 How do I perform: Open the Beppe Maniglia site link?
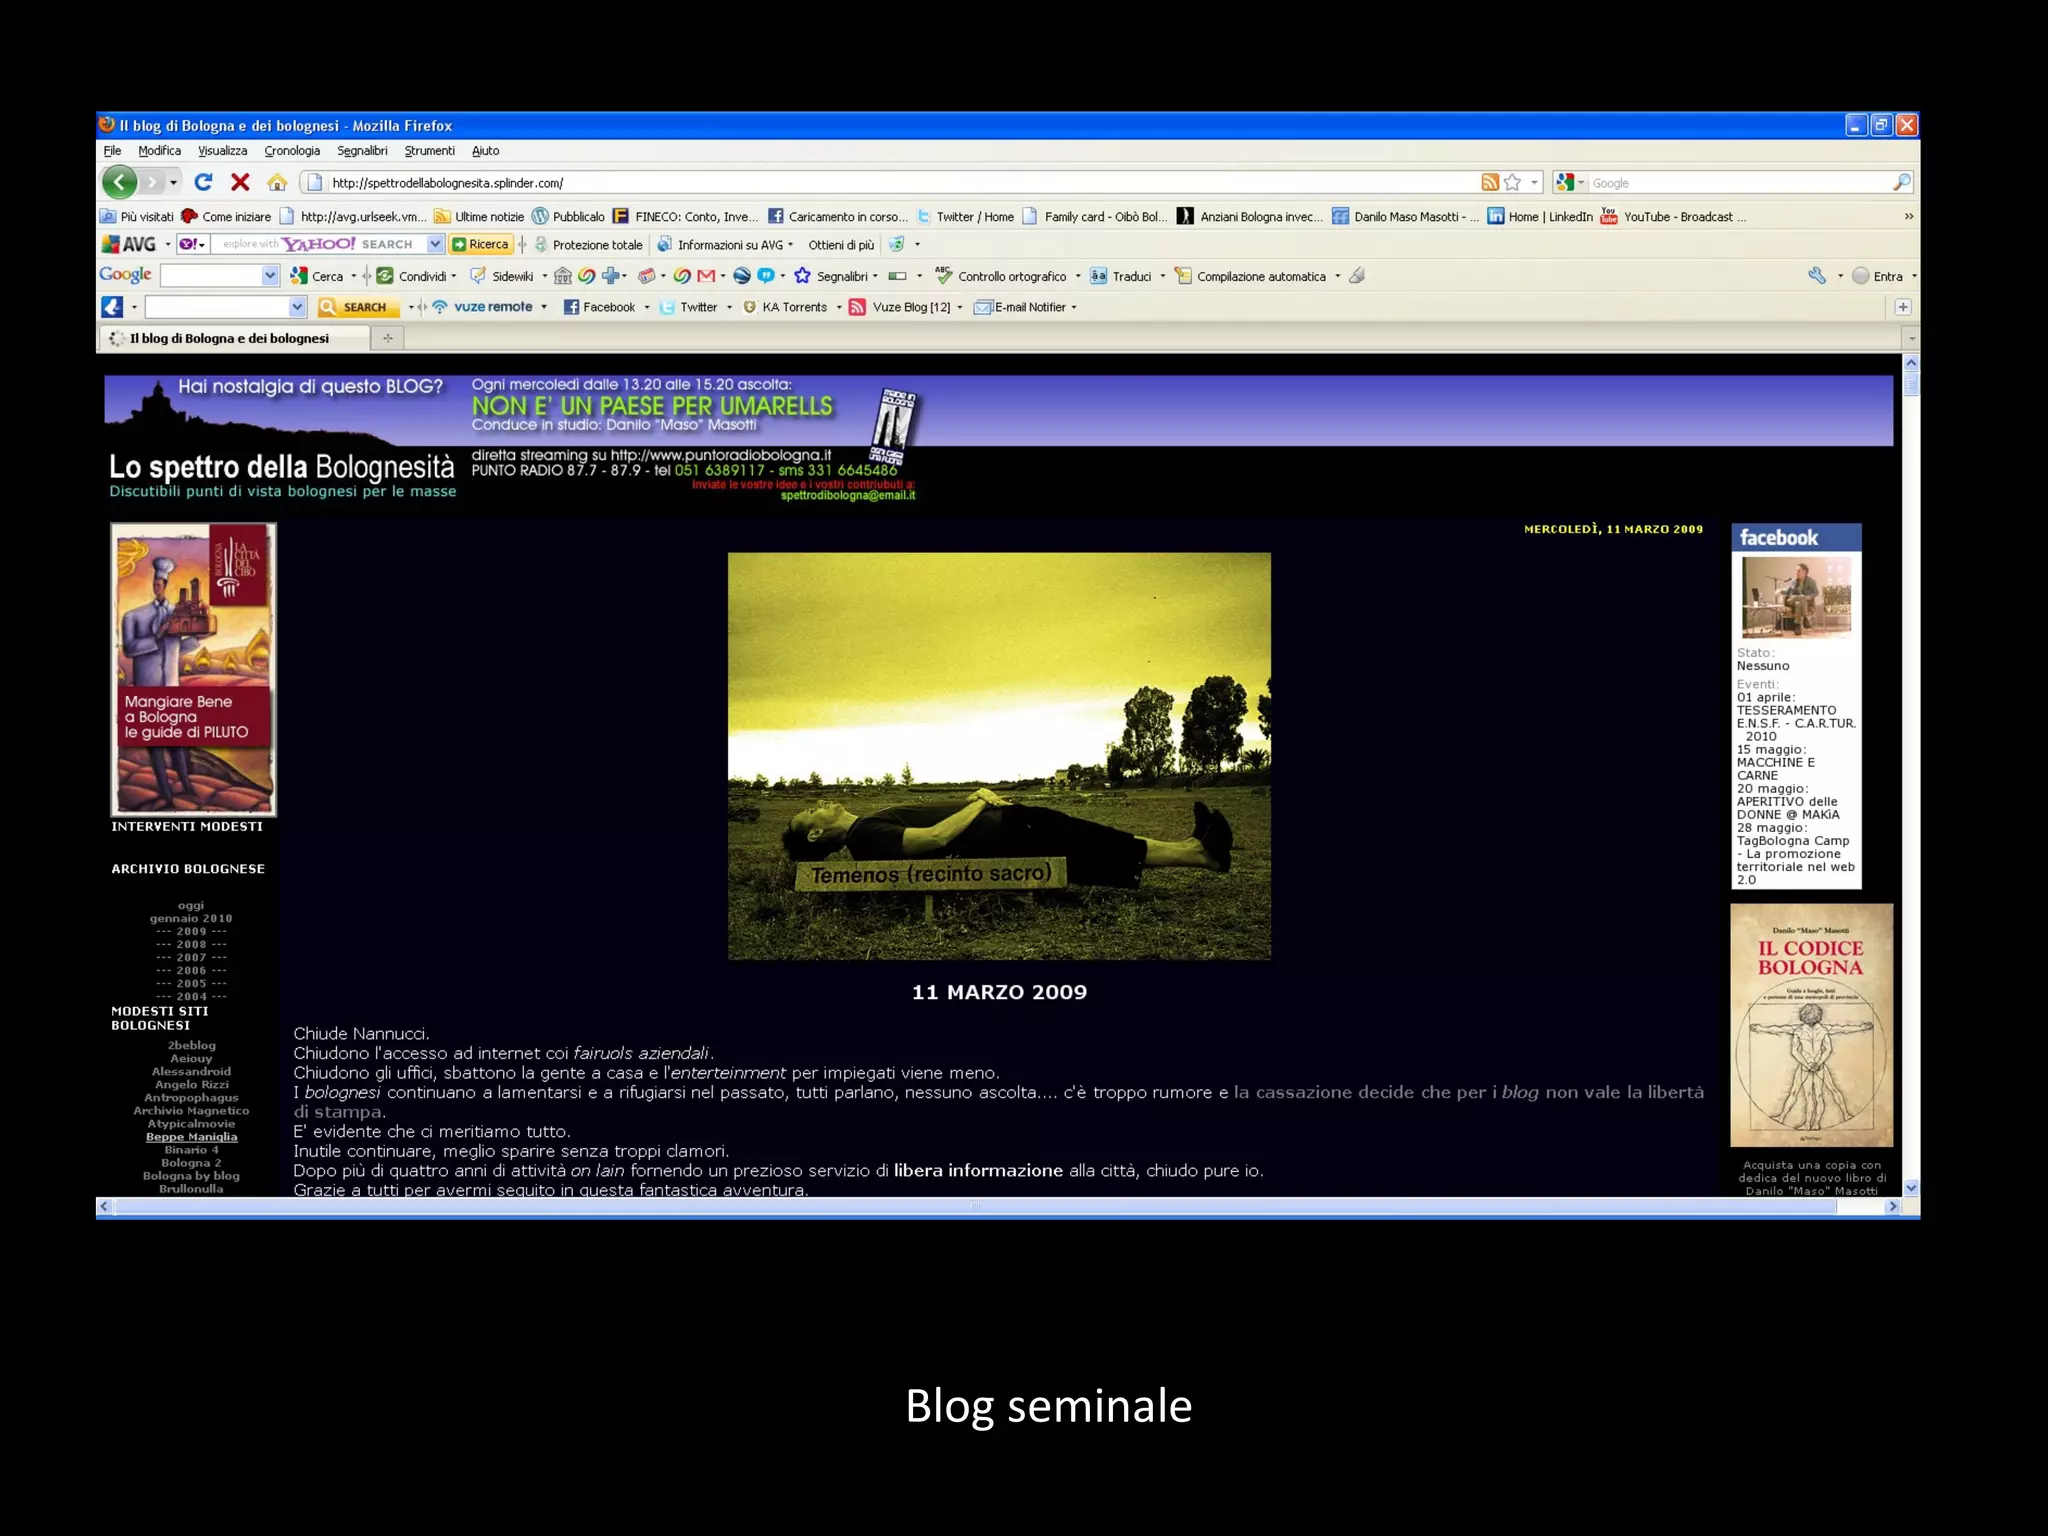pyautogui.click(x=191, y=1137)
